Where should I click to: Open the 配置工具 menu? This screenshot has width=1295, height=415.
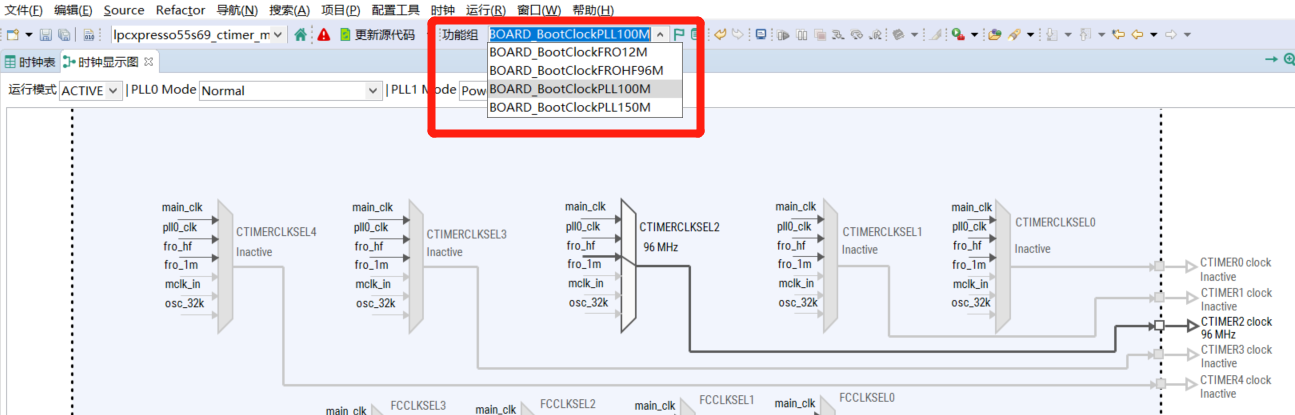coord(395,10)
